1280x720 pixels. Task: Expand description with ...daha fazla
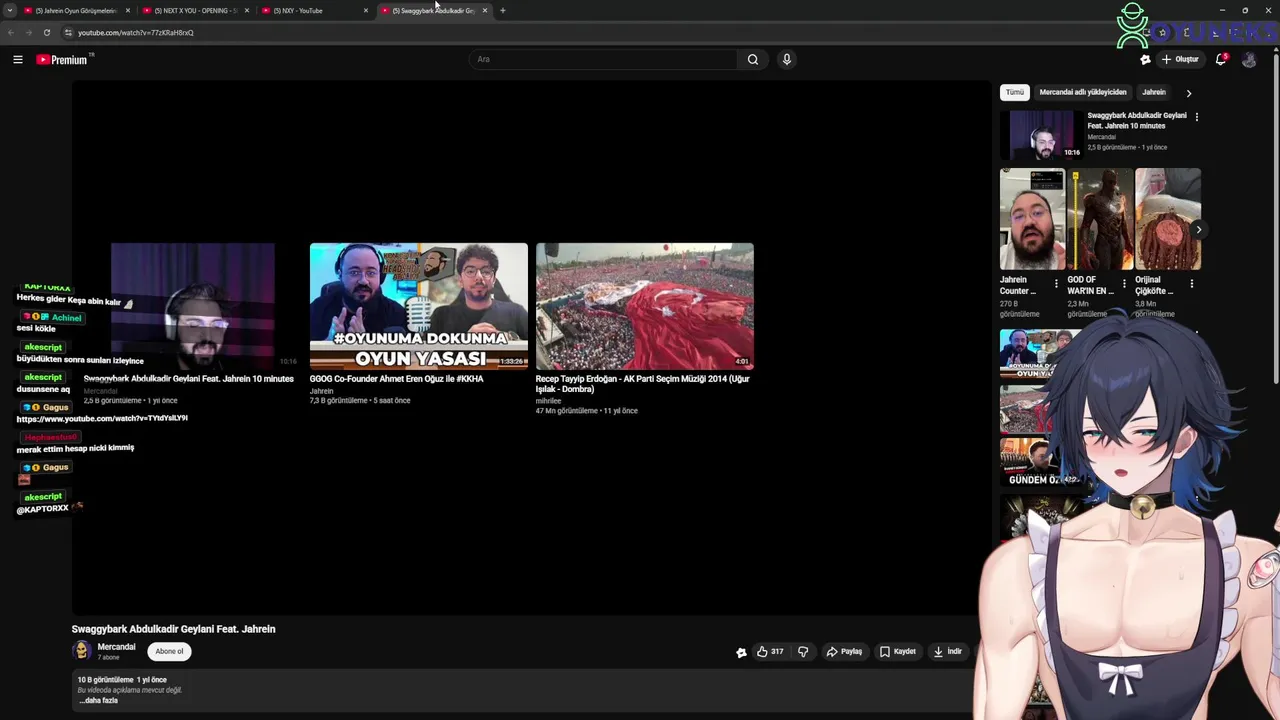tap(98, 701)
